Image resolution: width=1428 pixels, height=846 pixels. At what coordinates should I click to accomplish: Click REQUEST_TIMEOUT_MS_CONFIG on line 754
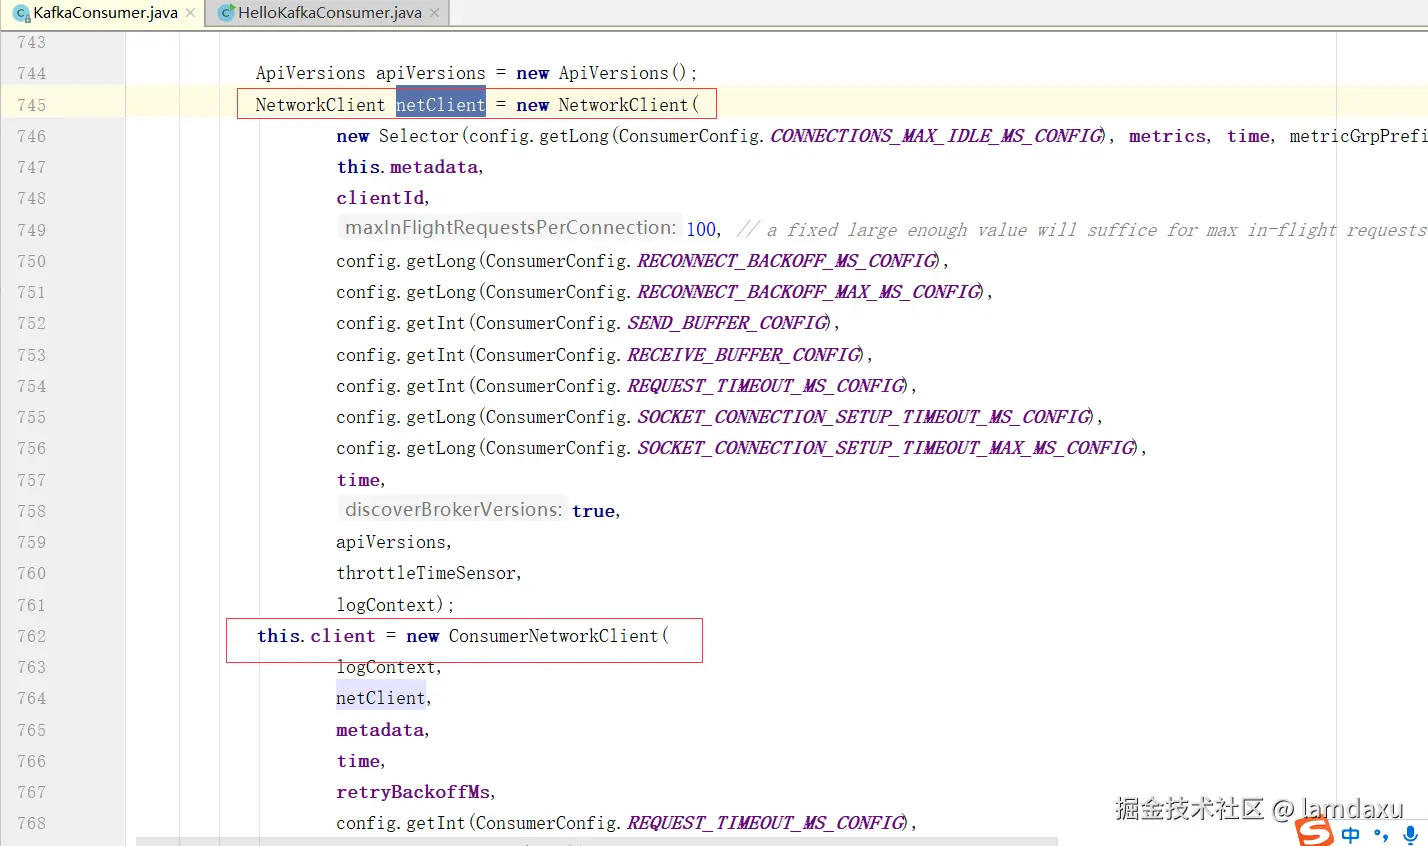[x=766, y=386]
